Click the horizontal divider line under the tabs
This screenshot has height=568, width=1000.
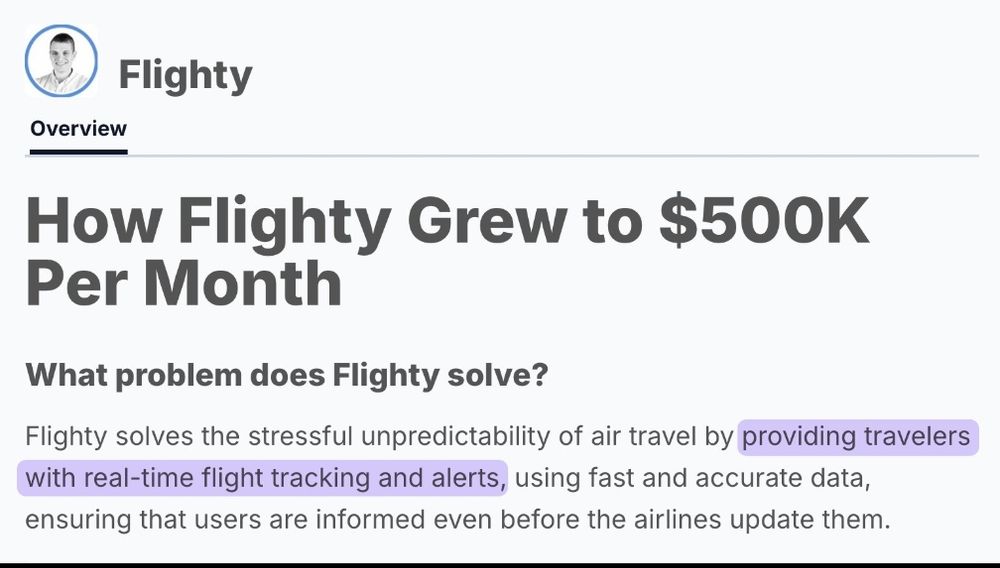(502, 156)
